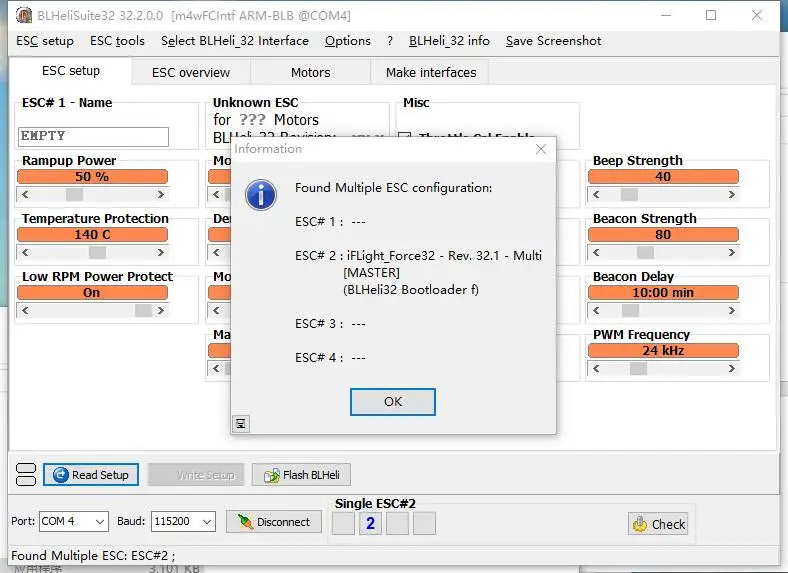Click Low RPM Power Protect left arrow
This screenshot has height=573, width=788.
[x=25, y=311]
